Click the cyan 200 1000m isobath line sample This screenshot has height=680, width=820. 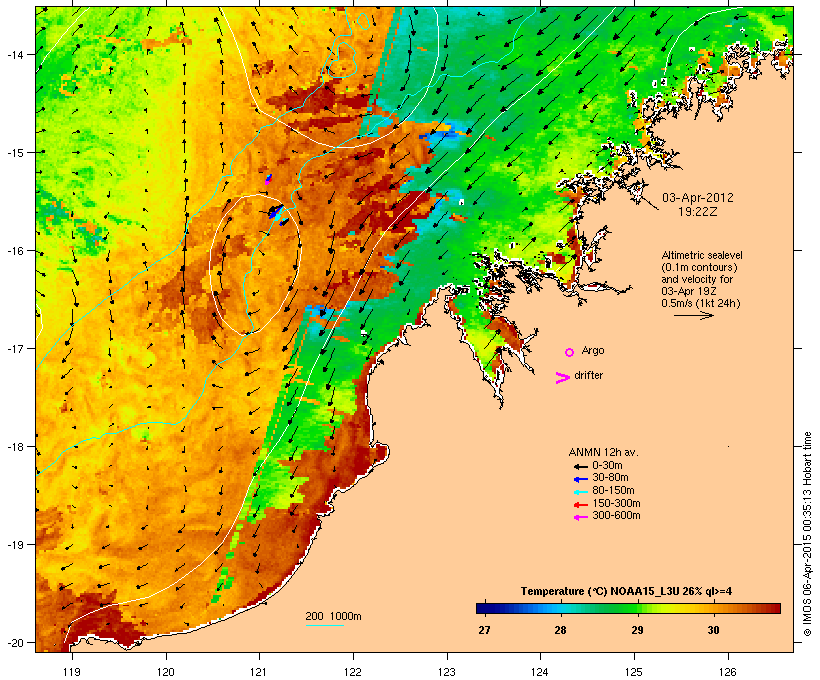click(324, 625)
